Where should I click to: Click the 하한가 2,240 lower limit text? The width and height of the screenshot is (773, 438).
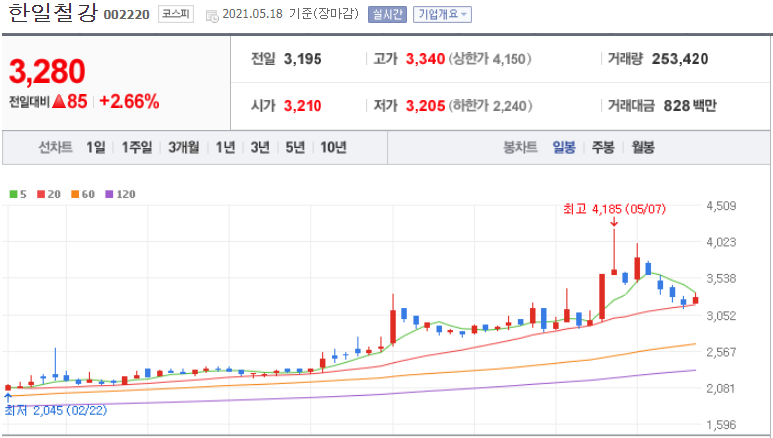click(490, 106)
